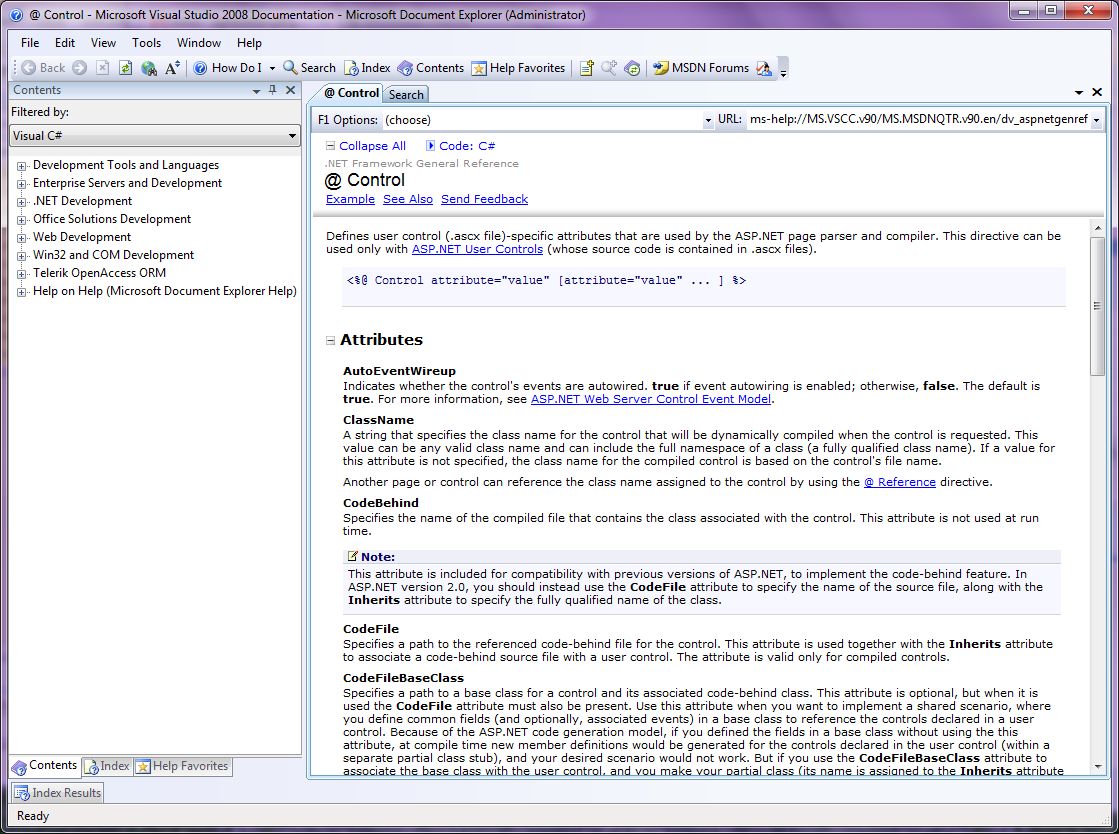
Task: Open the File menu
Action: 30,43
